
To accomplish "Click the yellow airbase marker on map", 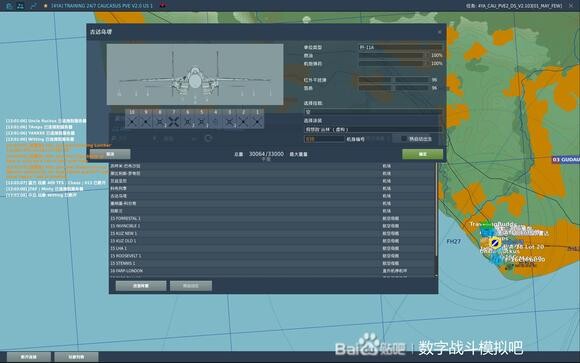I will coord(495,243).
